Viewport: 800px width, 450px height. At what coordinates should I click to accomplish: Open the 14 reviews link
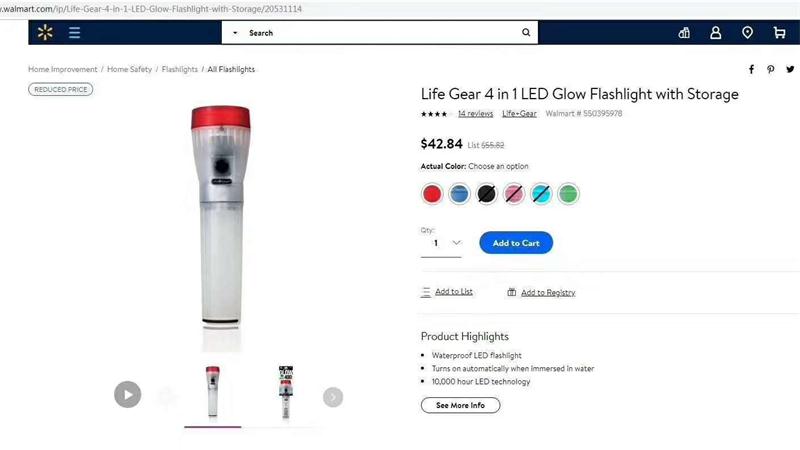(475, 114)
